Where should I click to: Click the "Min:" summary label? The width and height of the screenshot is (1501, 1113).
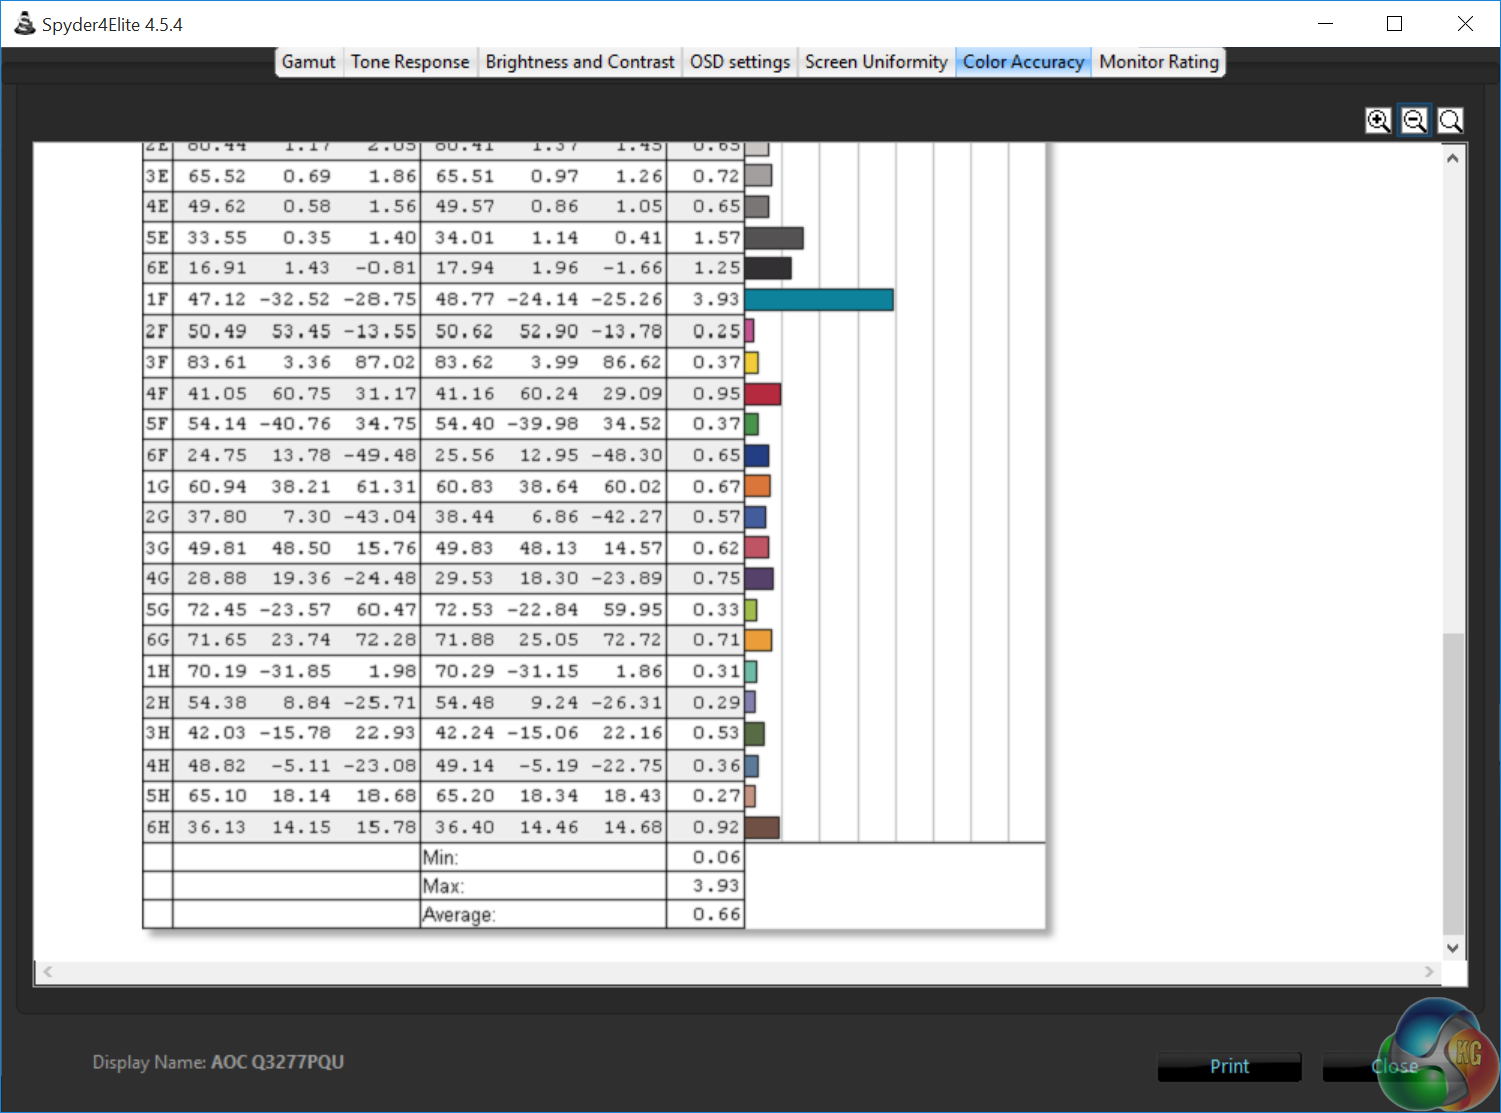(x=440, y=858)
